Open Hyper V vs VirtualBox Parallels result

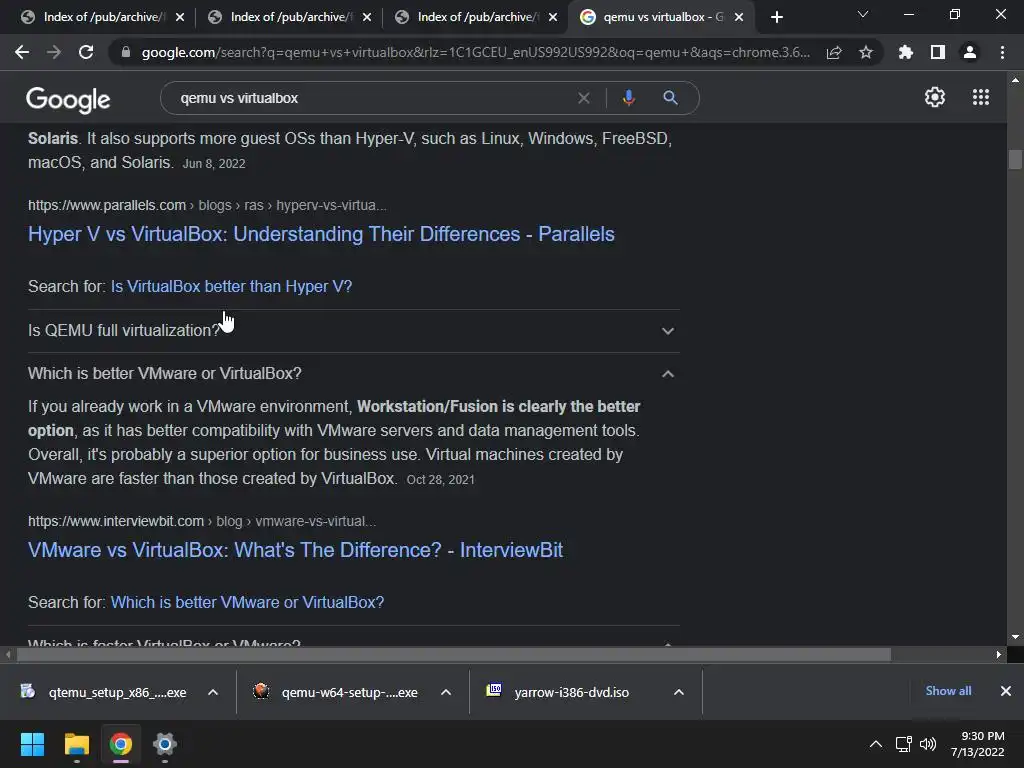click(321, 234)
